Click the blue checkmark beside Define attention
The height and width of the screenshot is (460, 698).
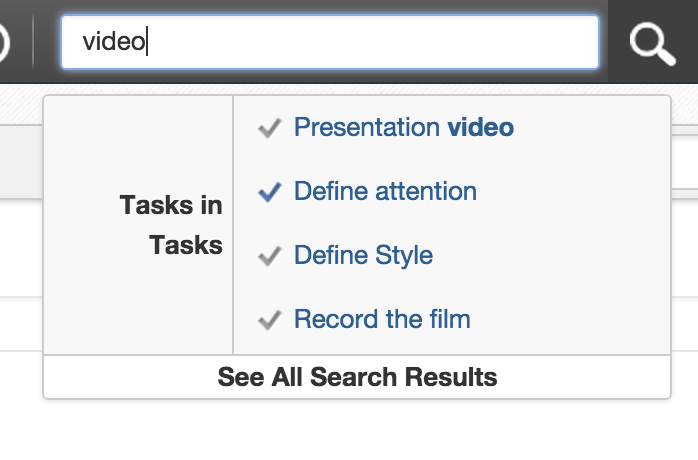[270, 192]
